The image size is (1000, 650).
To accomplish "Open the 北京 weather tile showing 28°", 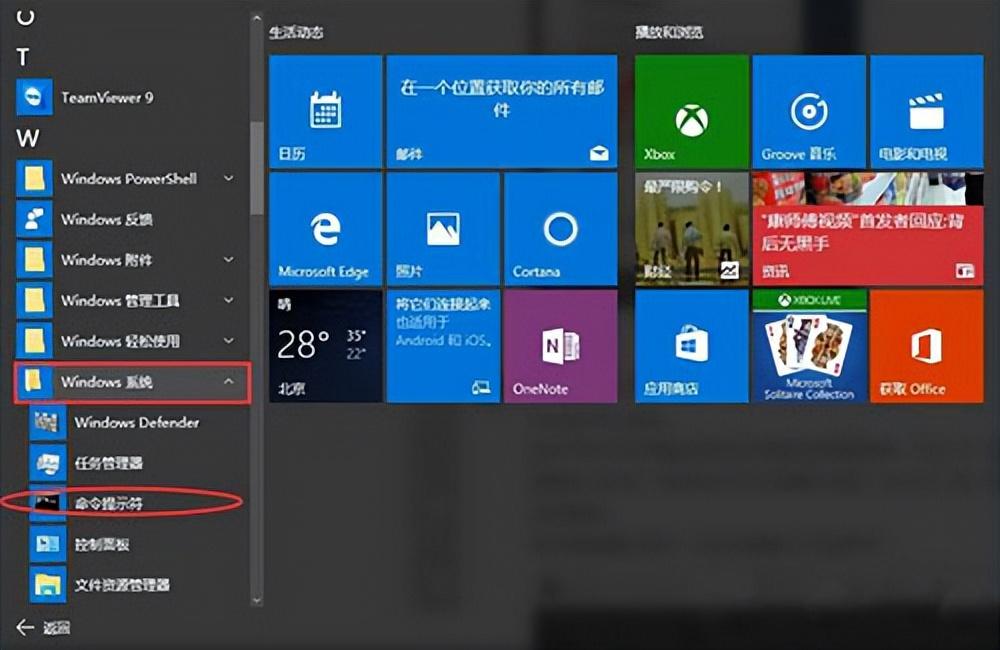I will [325, 346].
